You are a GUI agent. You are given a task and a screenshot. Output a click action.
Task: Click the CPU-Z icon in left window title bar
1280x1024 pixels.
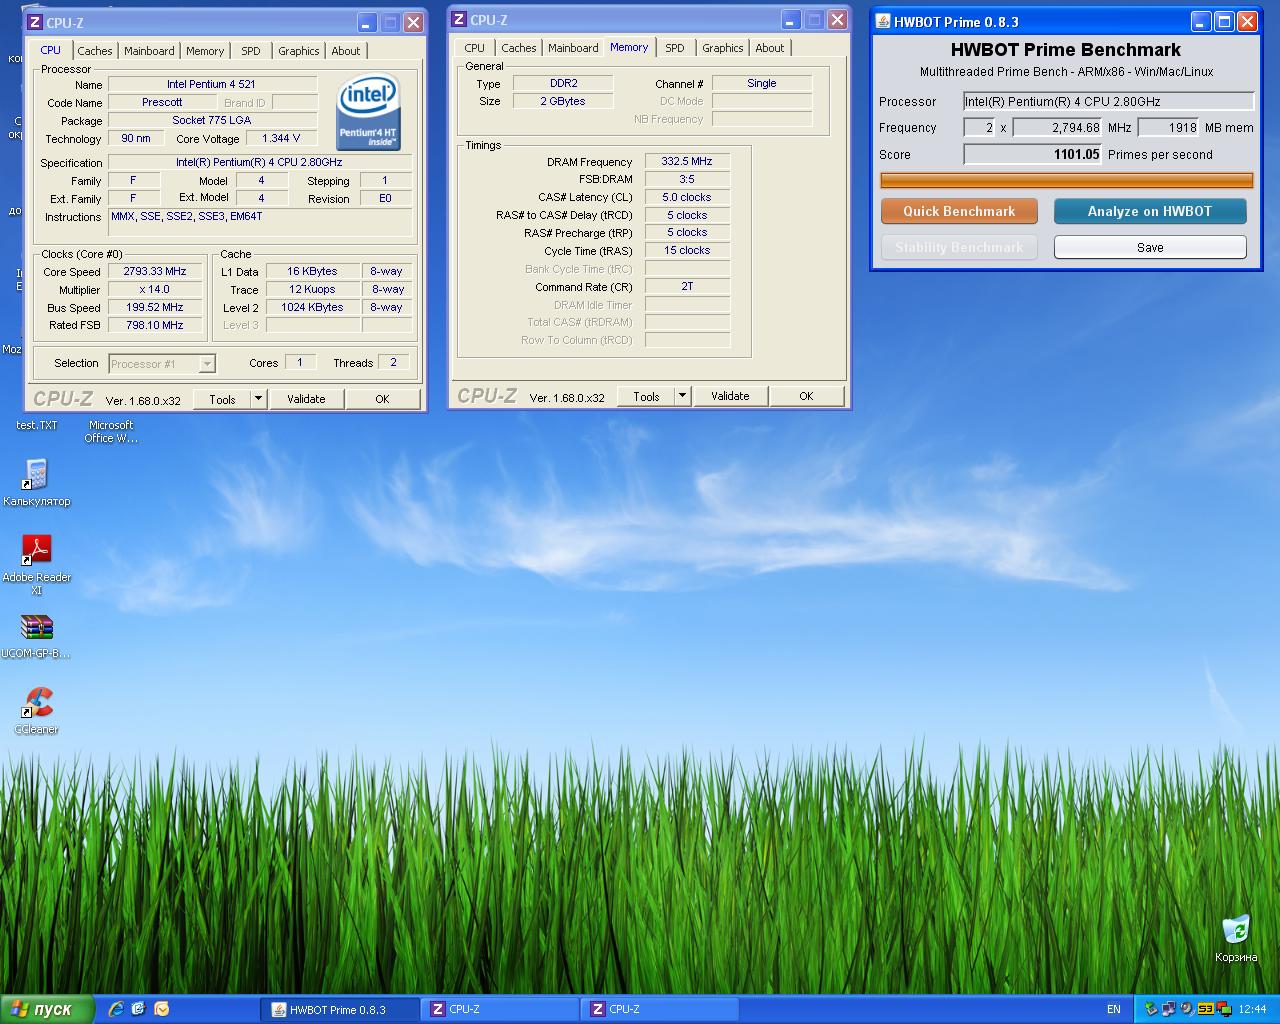click(x=35, y=22)
